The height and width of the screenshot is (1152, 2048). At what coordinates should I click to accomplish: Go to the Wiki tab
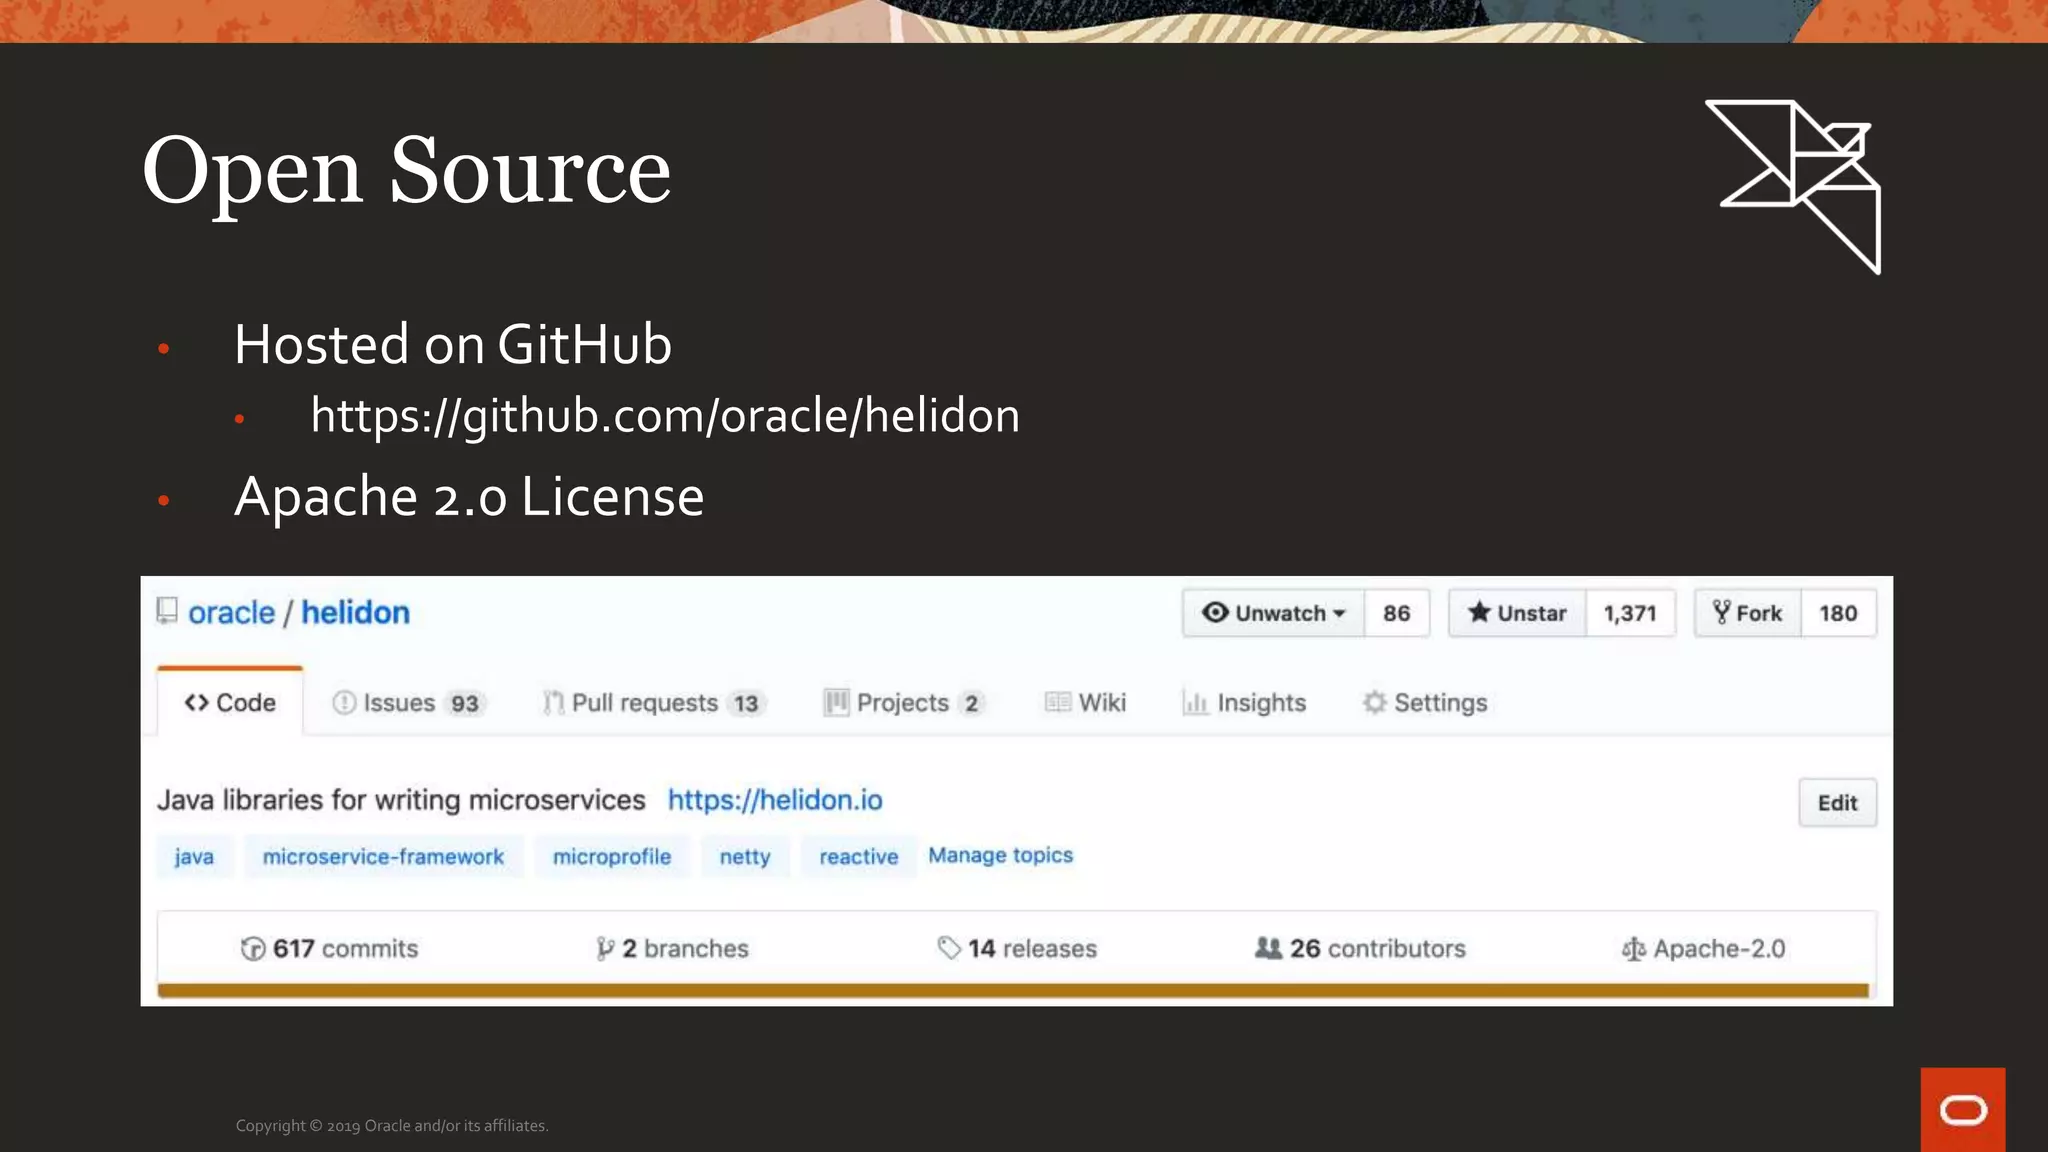tap(1085, 703)
